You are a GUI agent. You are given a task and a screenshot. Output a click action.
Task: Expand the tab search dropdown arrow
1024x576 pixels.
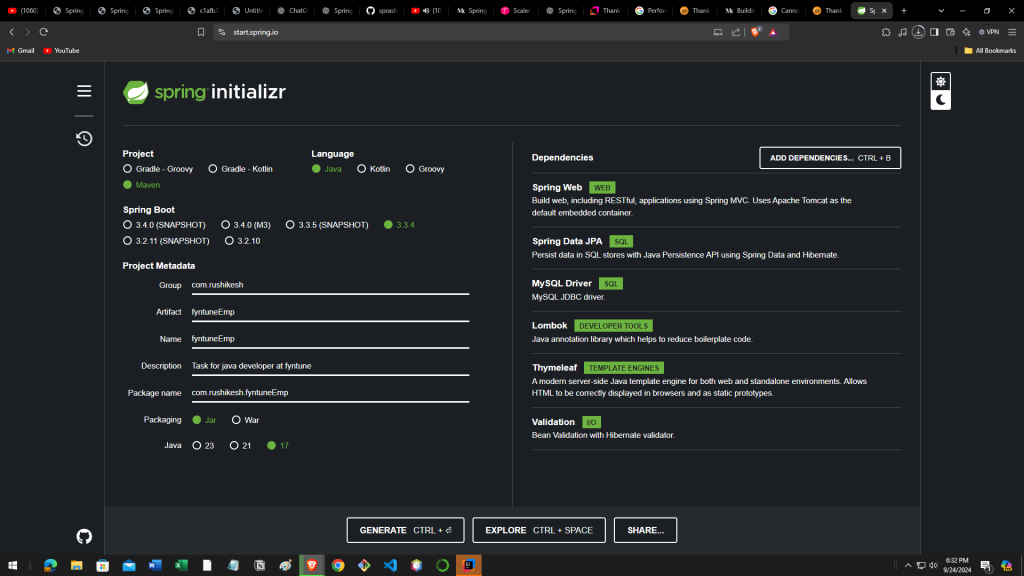[941, 10]
